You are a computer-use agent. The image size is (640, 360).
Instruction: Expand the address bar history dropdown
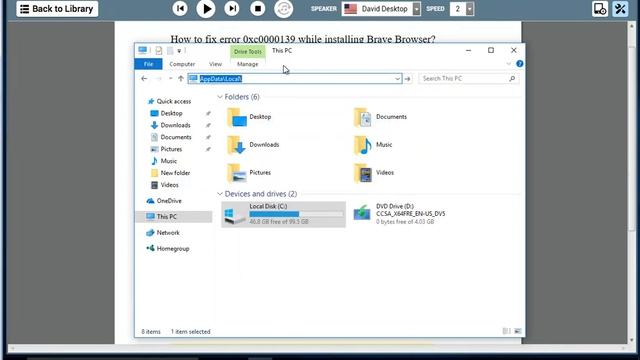397,79
